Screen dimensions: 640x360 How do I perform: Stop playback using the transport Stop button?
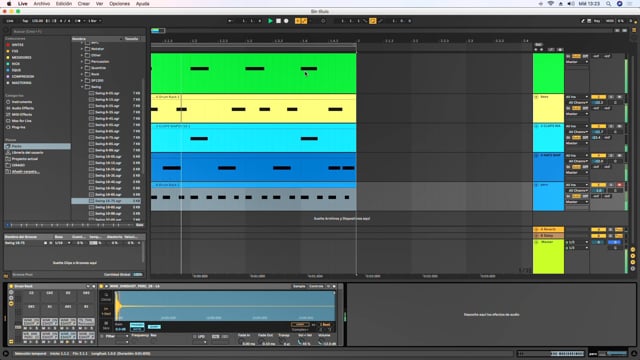pos(278,21)
